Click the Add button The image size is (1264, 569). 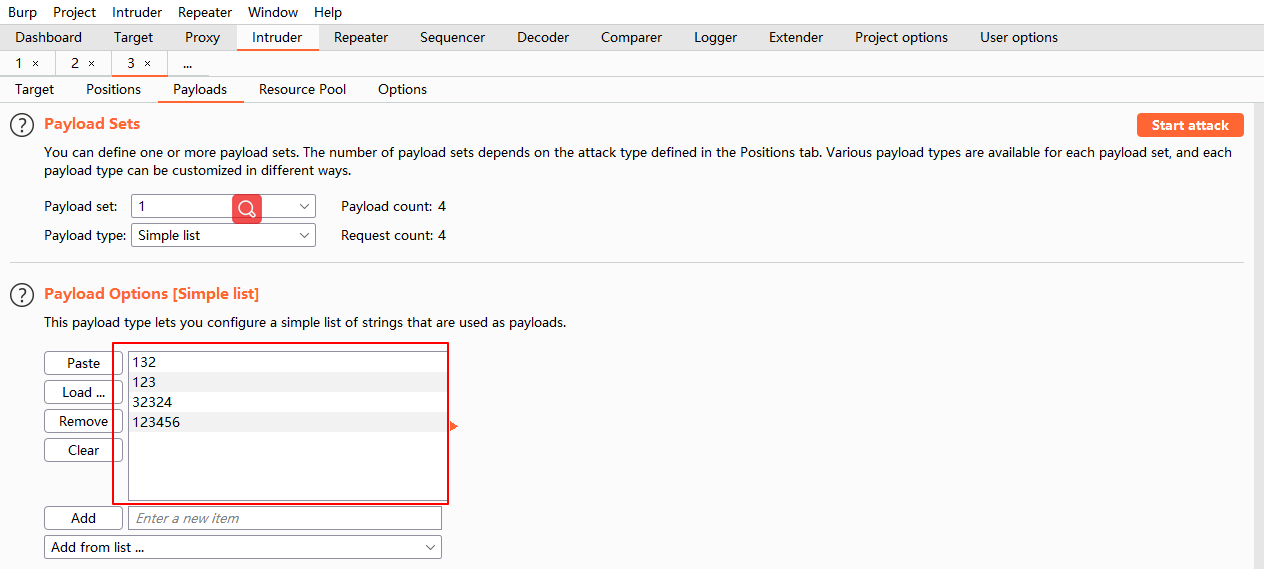84,518
